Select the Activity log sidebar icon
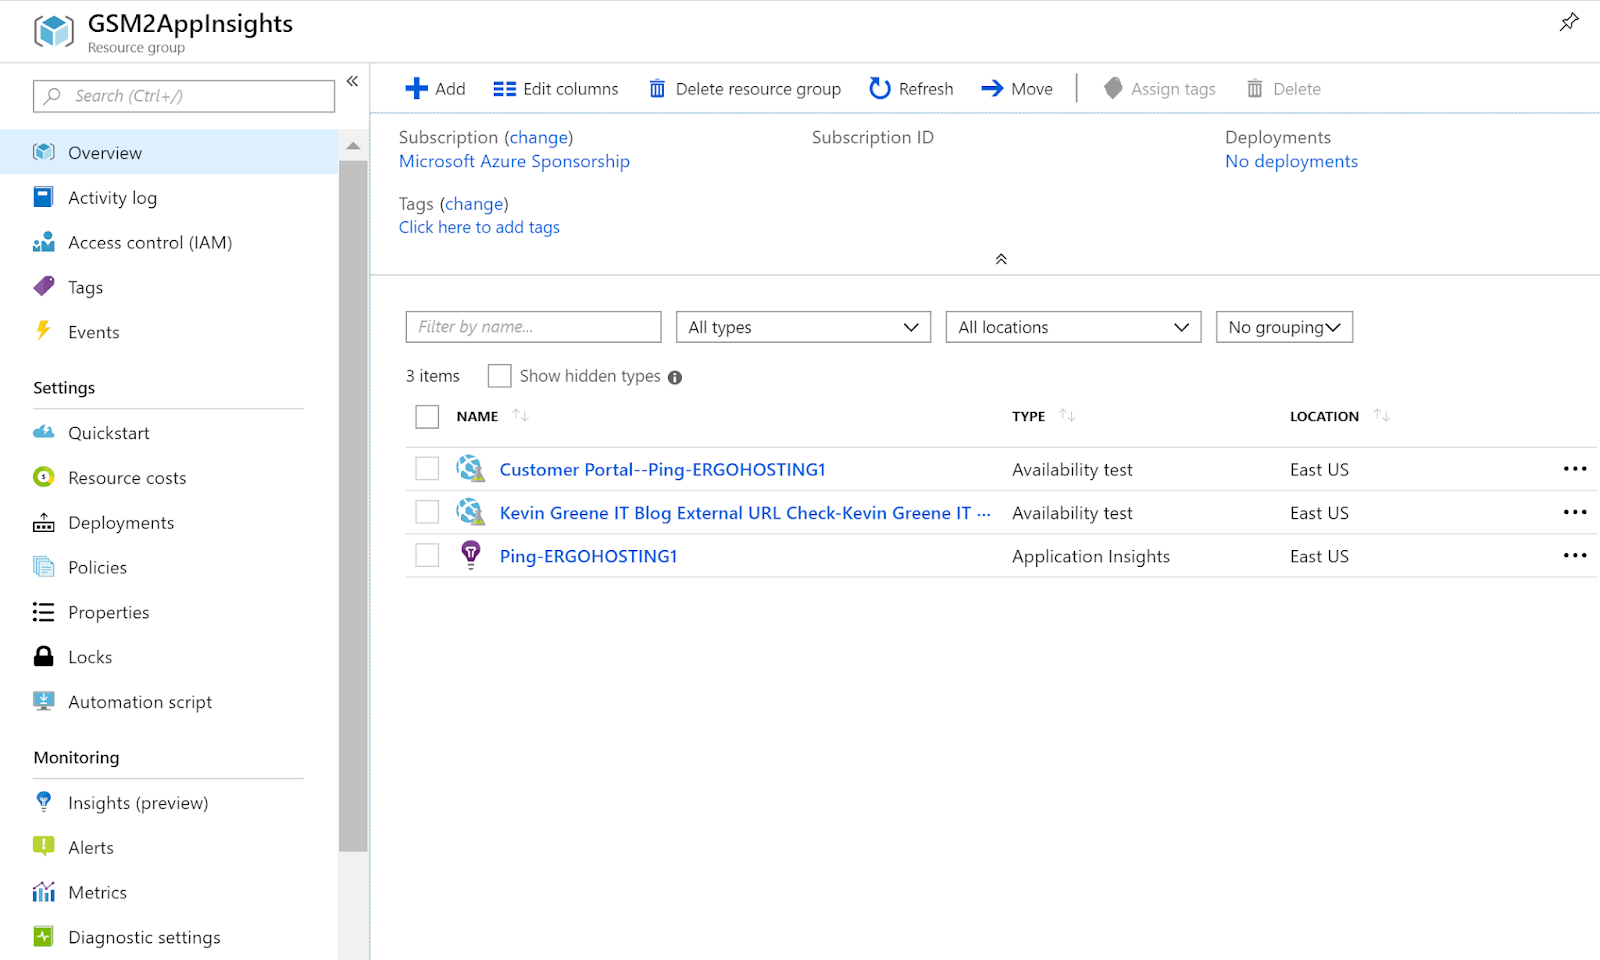 tap(43, 197)
